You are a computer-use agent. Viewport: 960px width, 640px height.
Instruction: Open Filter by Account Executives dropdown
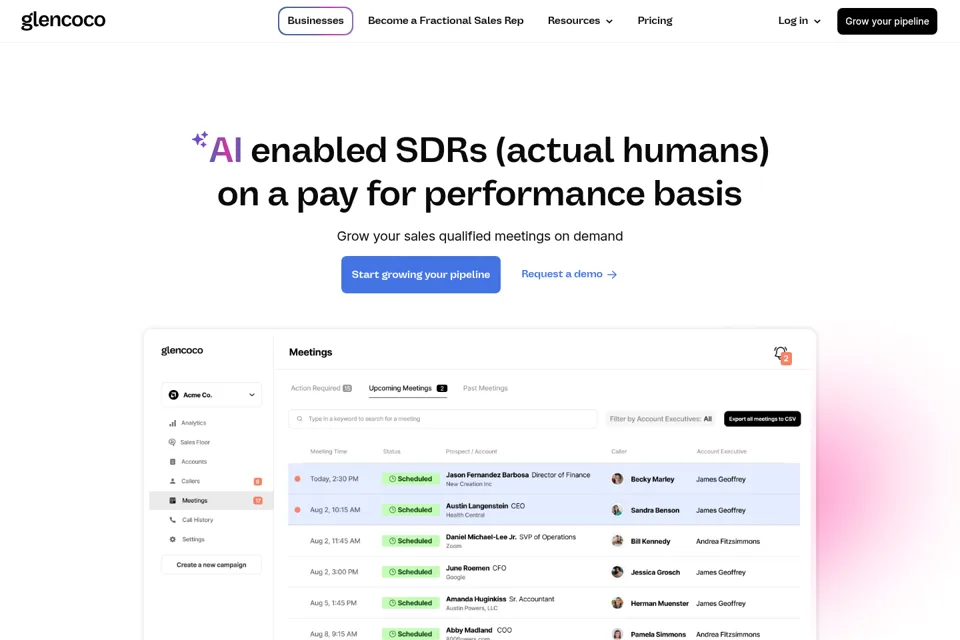(661, 419)
